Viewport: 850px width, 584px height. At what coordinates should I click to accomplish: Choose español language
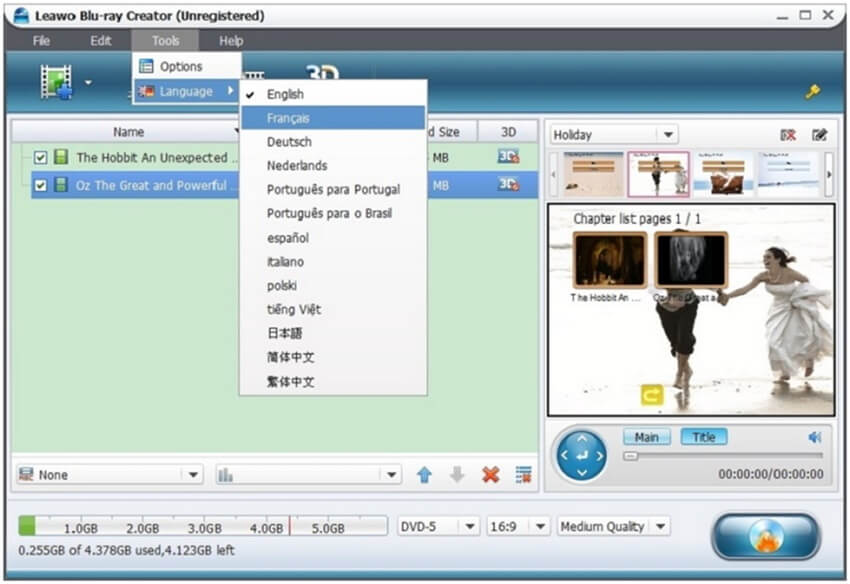pyautogui.click(x=333, y=238)
